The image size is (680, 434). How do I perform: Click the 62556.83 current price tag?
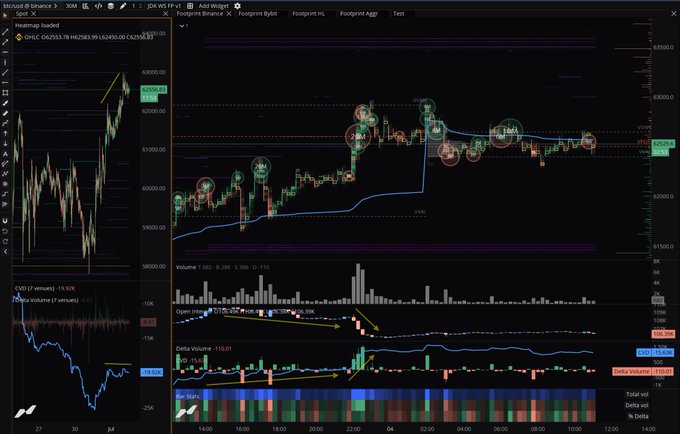point(154,90)
